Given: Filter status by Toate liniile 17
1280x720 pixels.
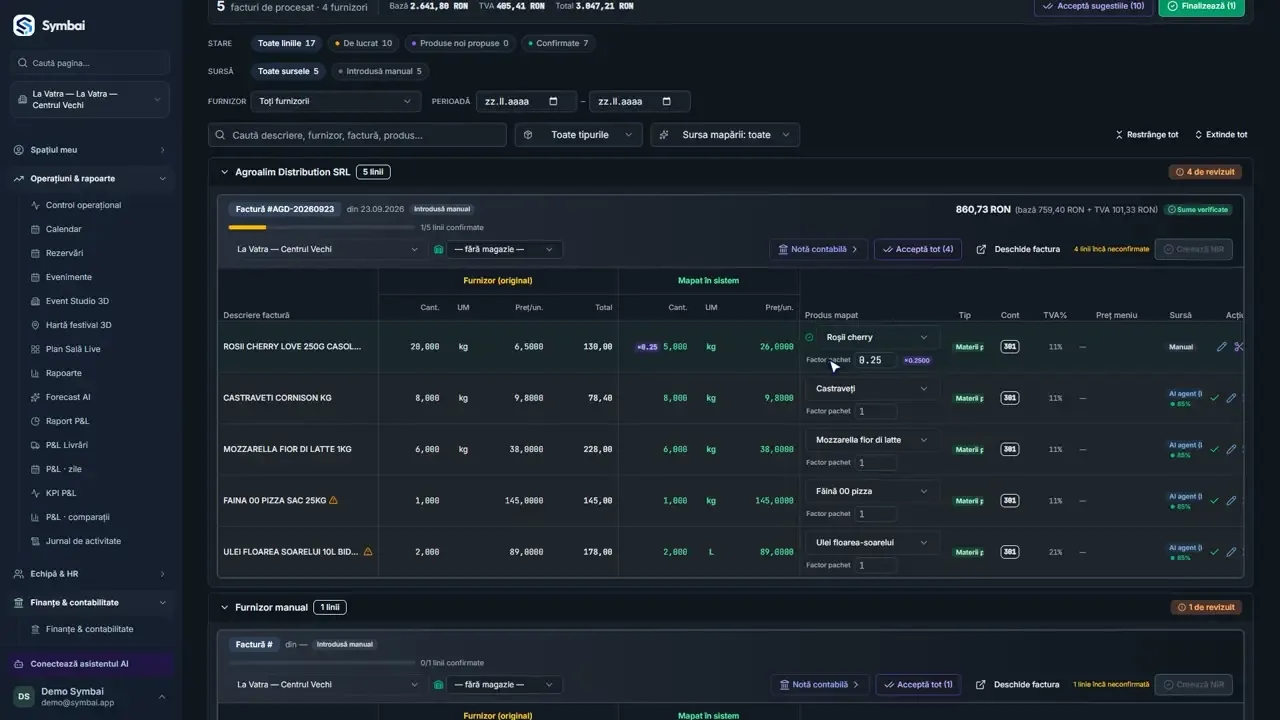Looking at the screenshot, I should (286, 43).
